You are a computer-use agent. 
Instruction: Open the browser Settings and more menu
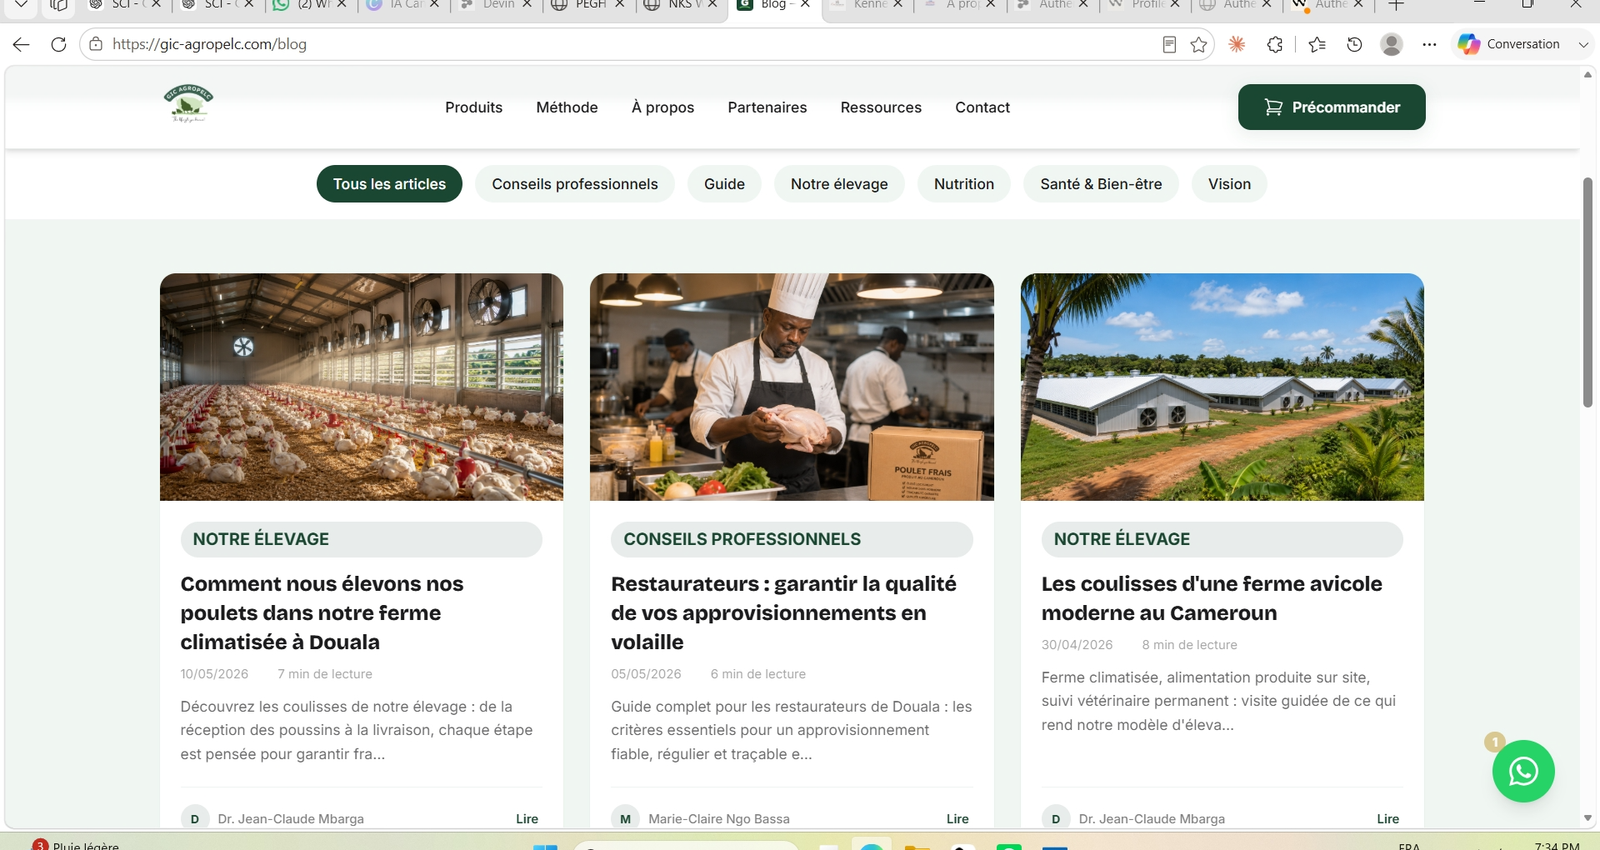1429,44
